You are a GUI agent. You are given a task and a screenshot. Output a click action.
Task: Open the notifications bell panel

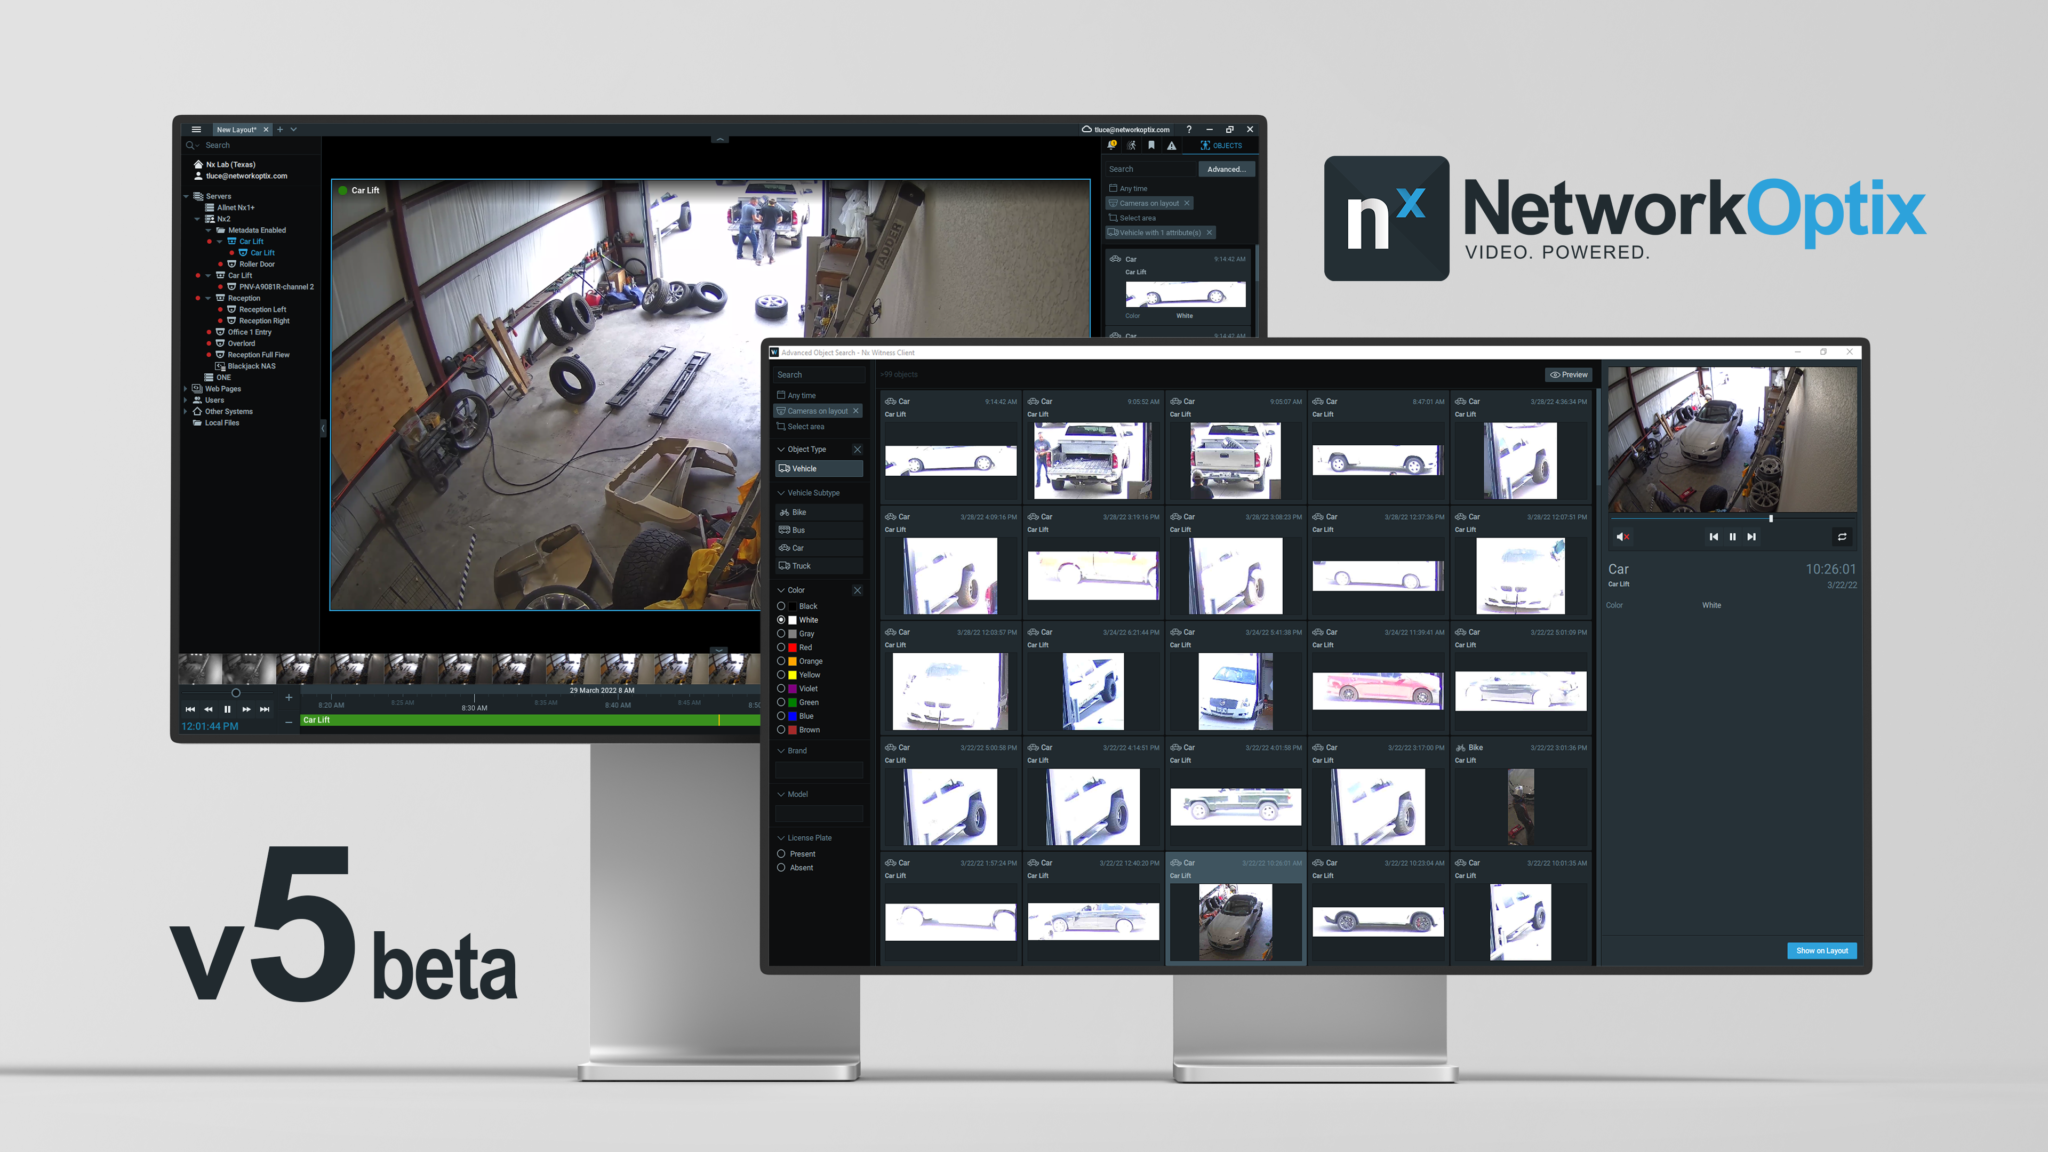tap(1111, 145)
